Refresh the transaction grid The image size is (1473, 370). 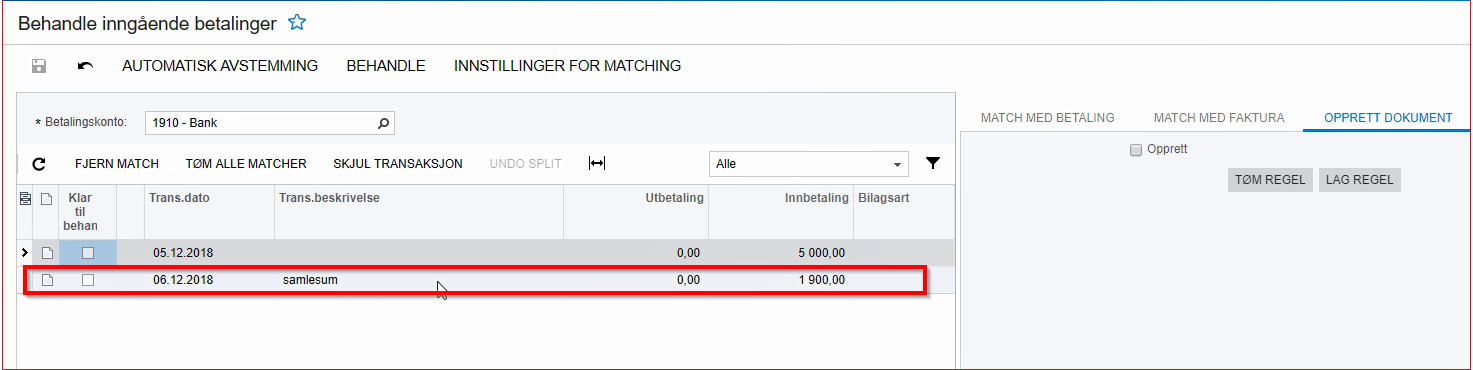pyautogui.click(x=40, y=163)
